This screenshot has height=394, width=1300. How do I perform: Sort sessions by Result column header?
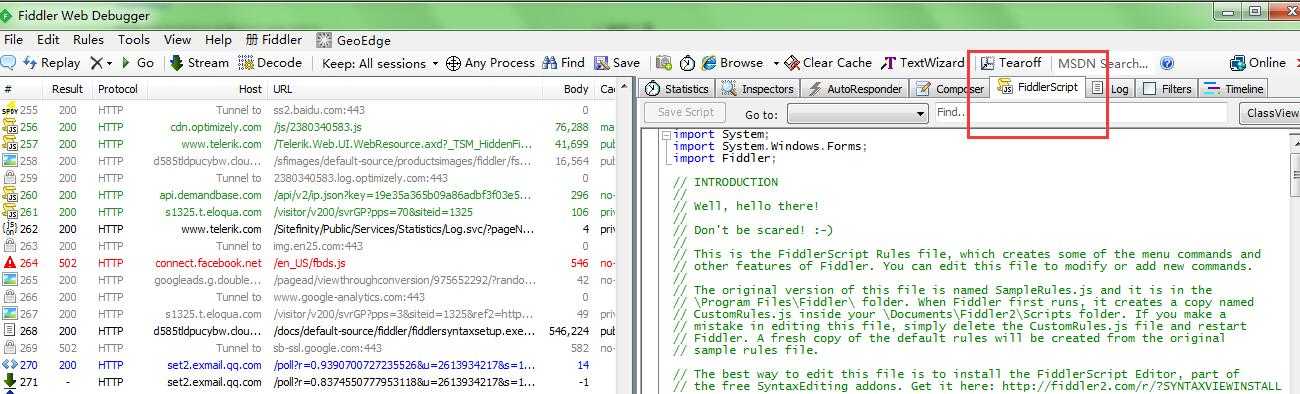pyautogui.click(x=68, y=89)
